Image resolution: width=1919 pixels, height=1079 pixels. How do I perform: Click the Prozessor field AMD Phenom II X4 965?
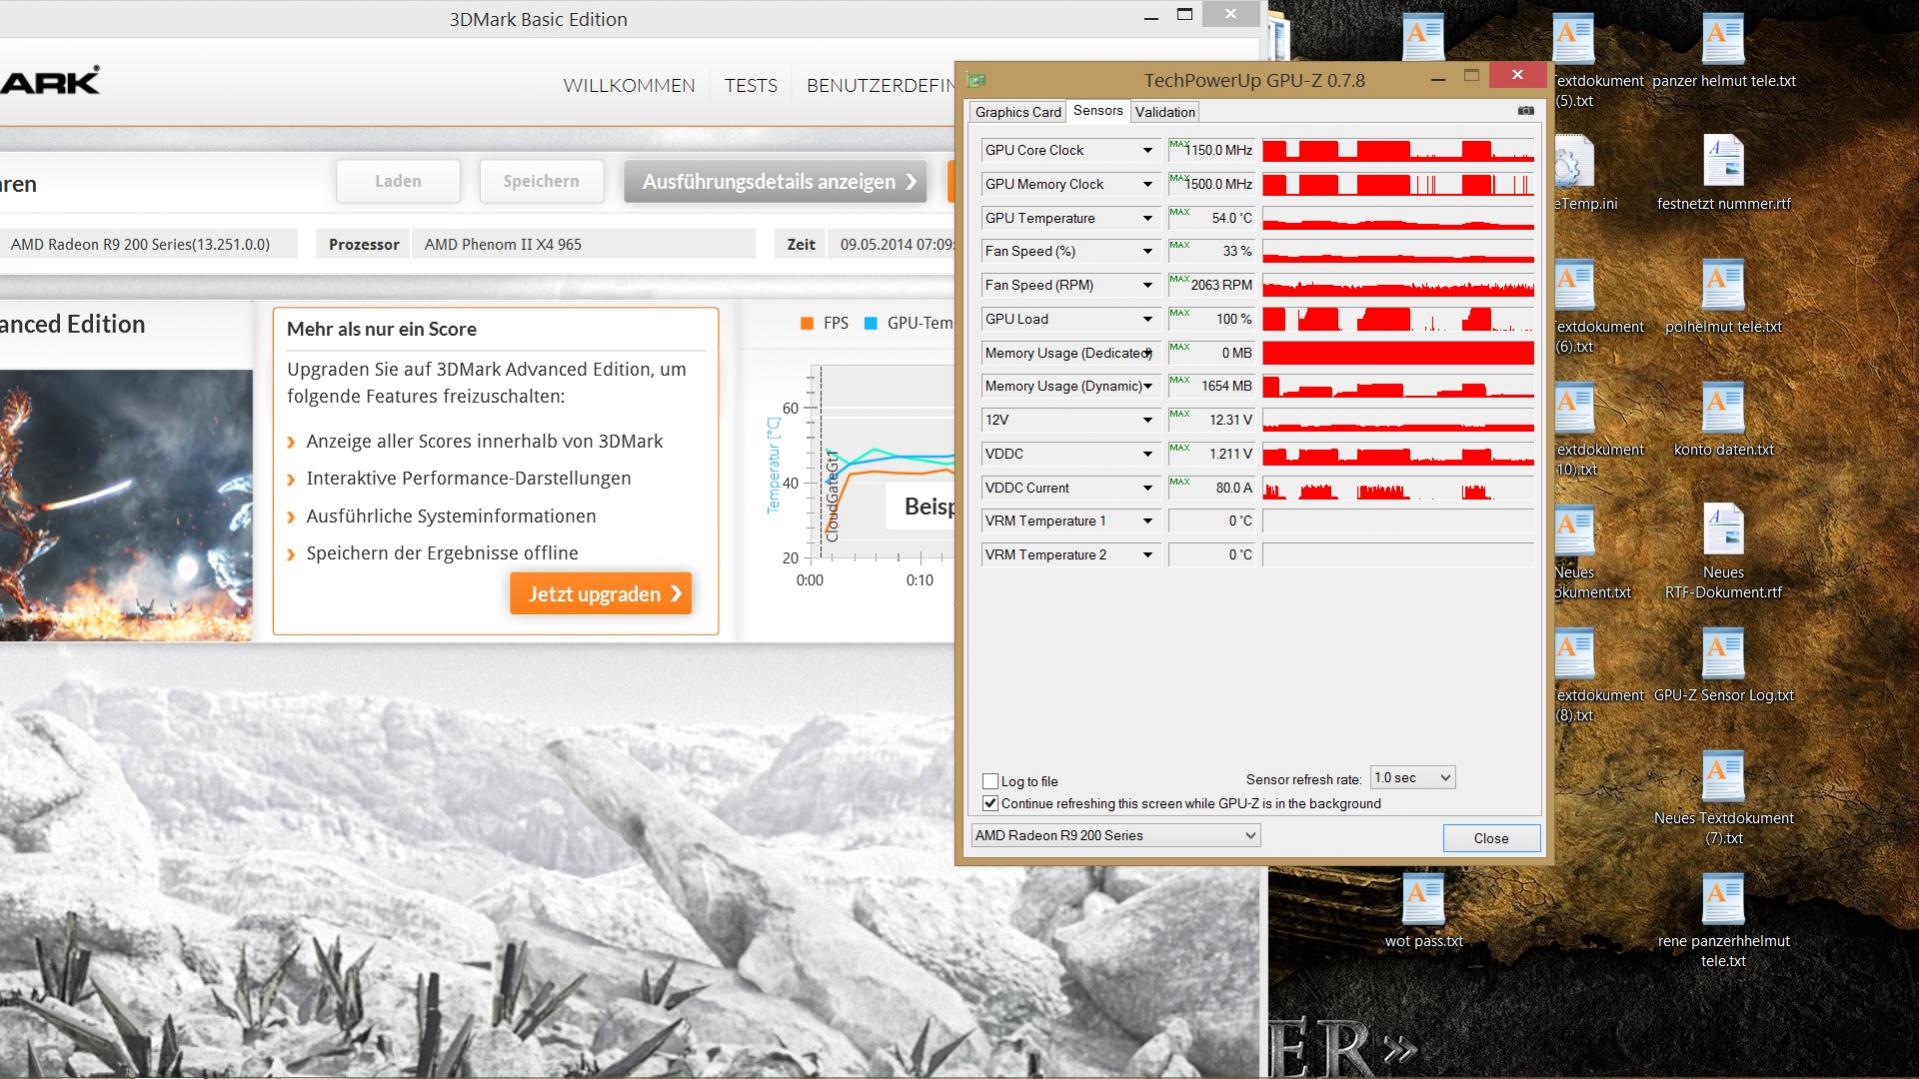click(583, 244)
